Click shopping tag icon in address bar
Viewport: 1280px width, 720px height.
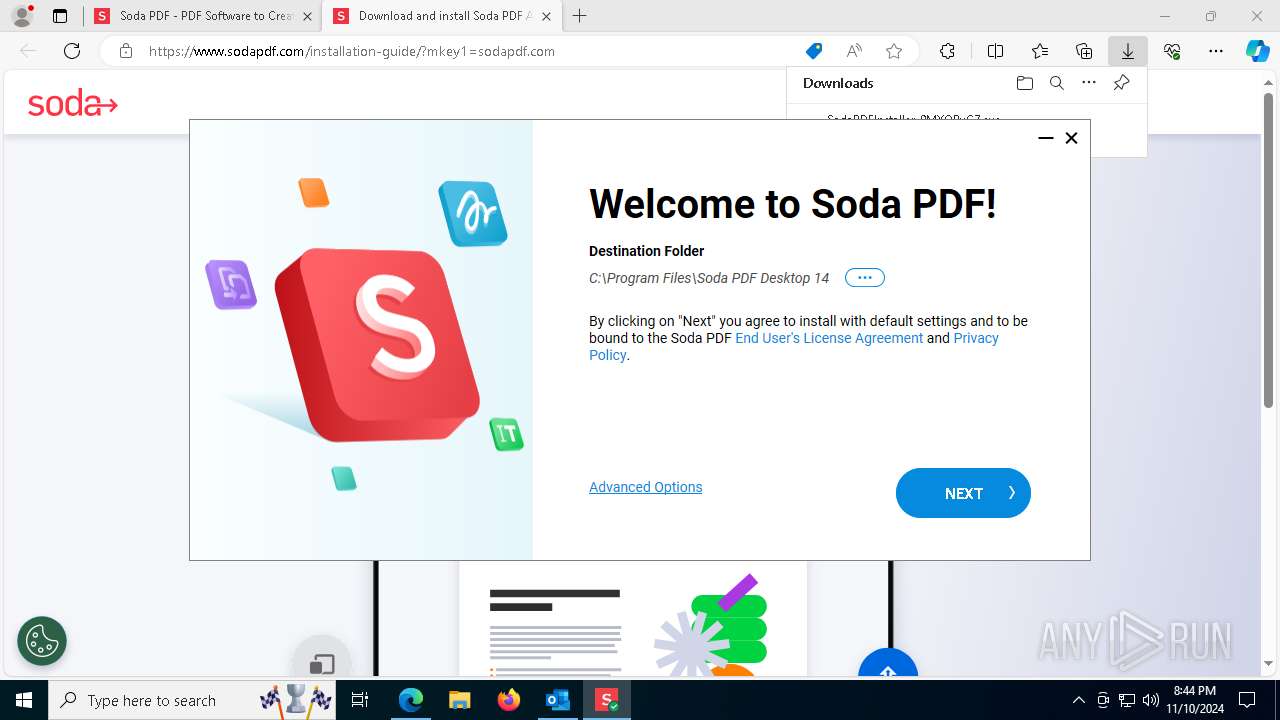point(814,51)
